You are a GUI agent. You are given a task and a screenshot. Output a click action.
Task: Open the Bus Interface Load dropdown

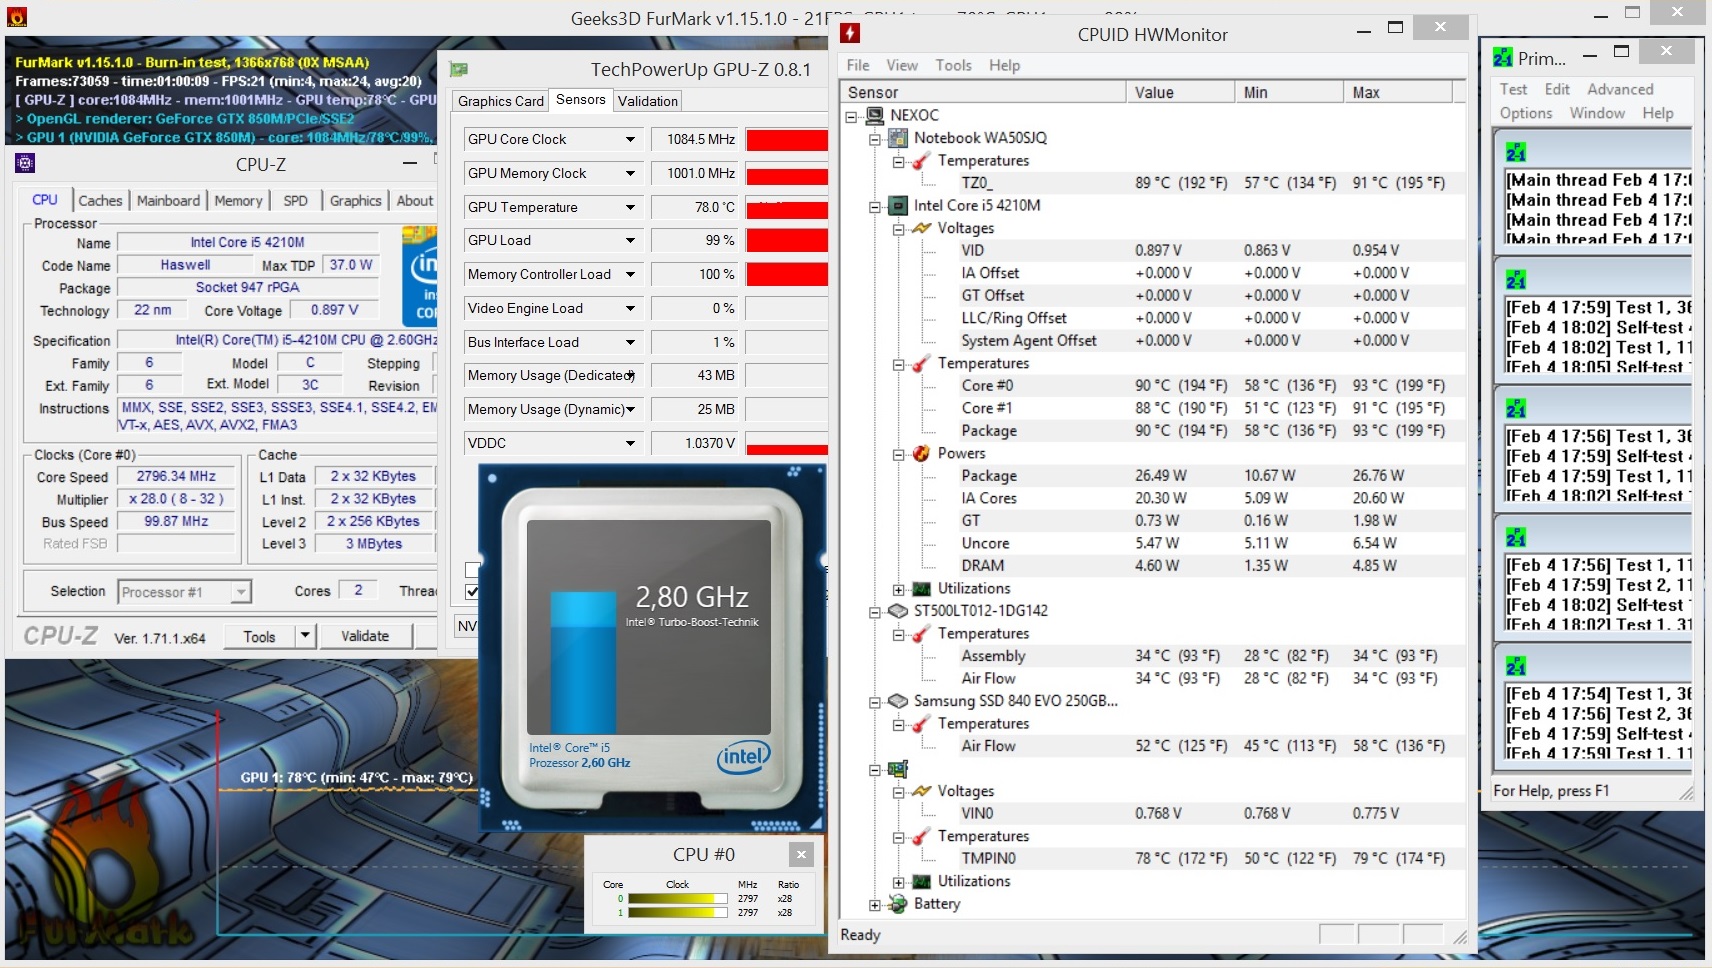point(630,342)
